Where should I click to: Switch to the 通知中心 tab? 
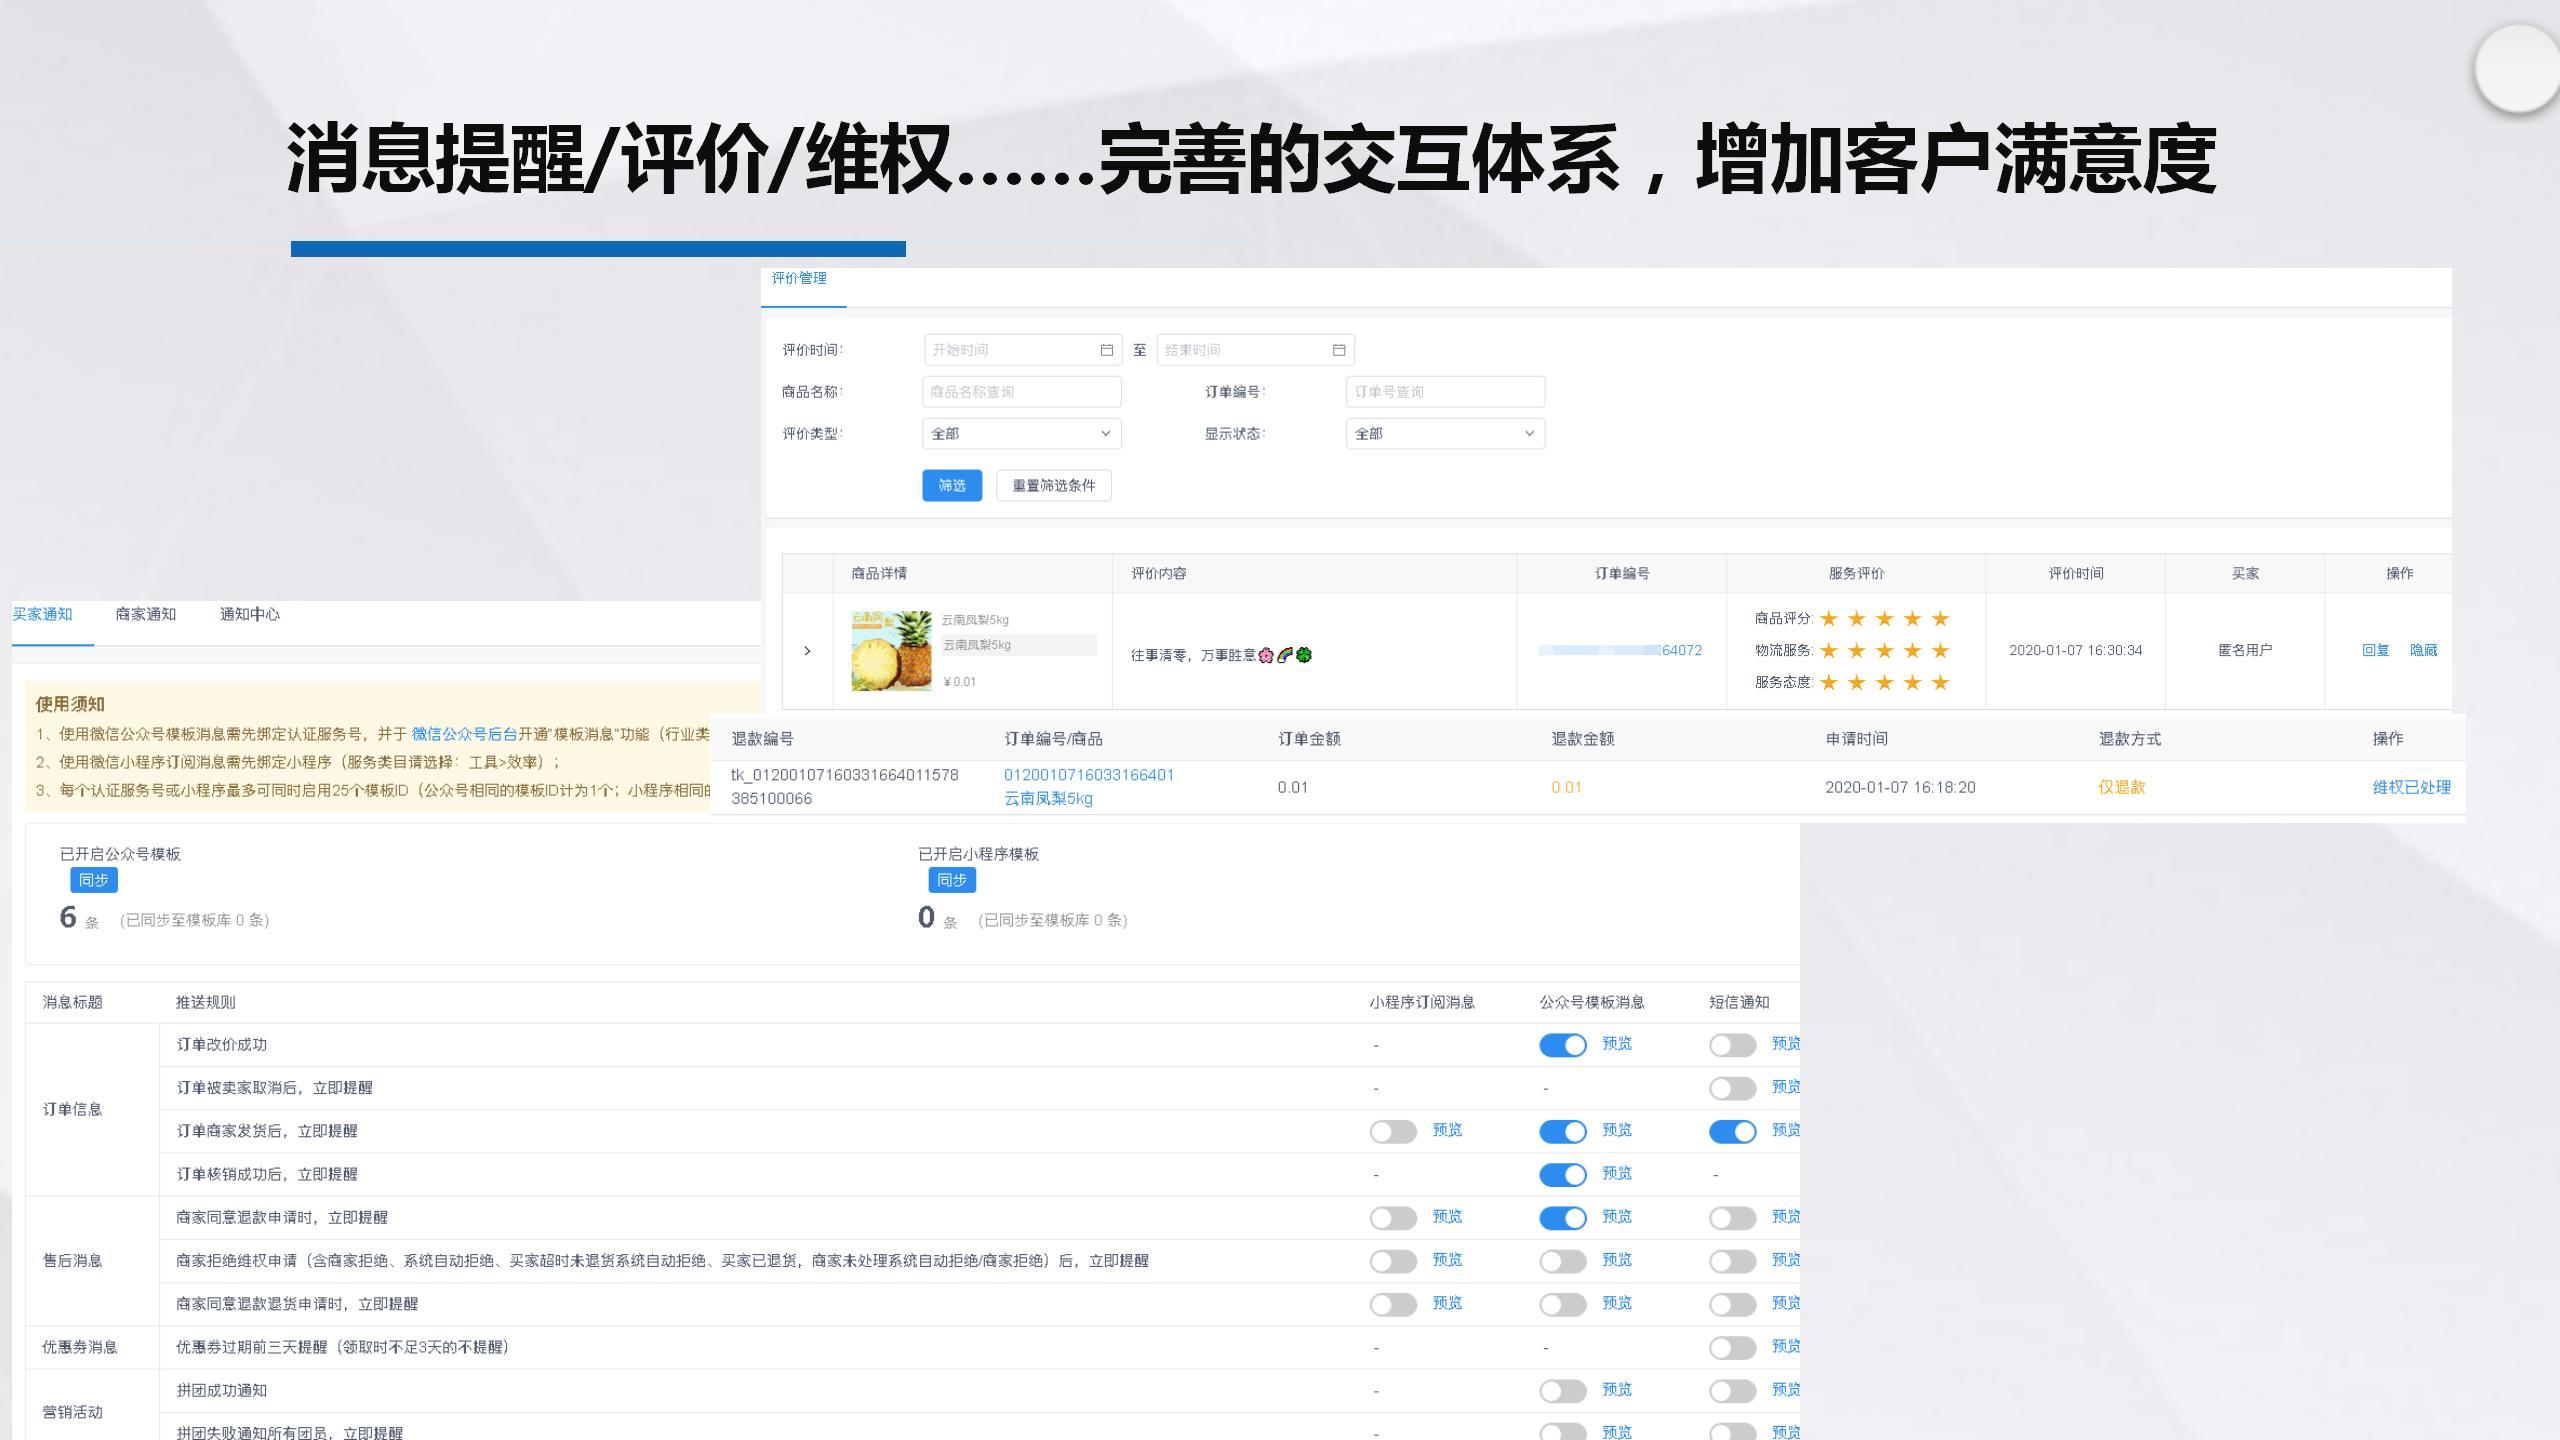(x=250, y=614)
